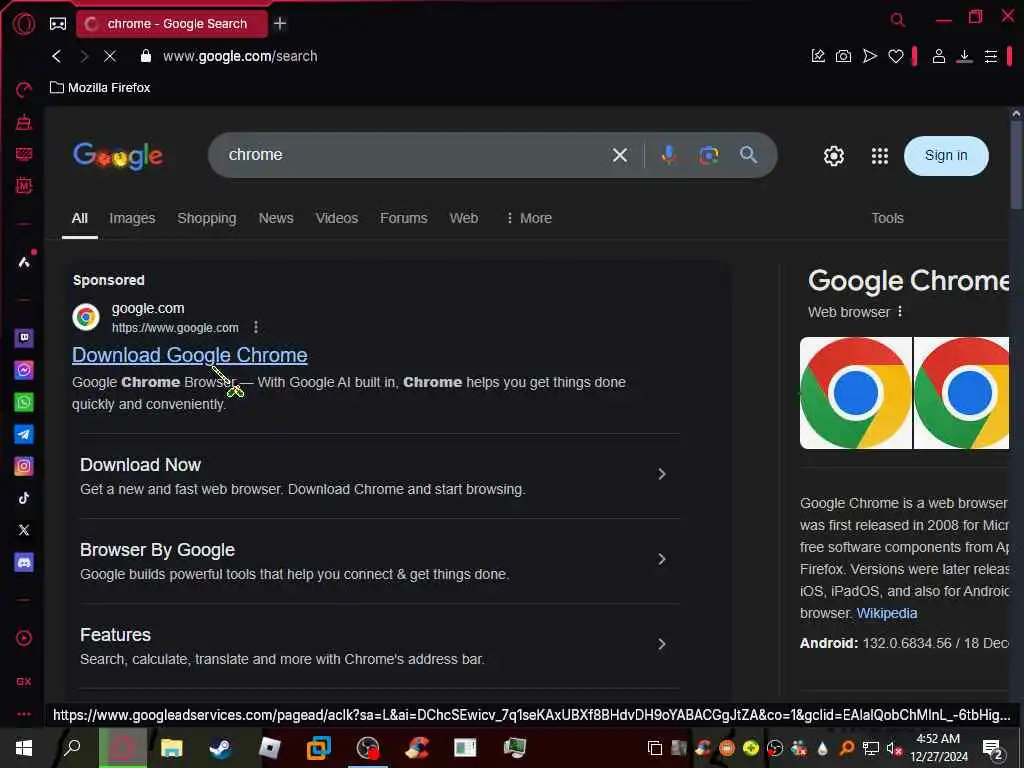Image resolution: width=1024 pixels, height=768 pixels.
Task: Open the downloads panel icon
Action: (964, 56)
